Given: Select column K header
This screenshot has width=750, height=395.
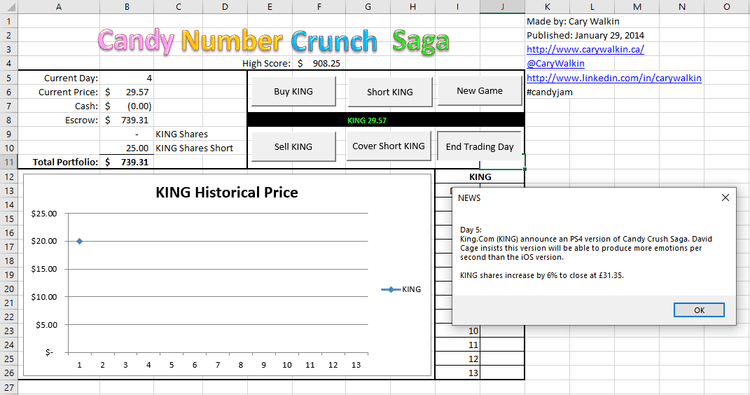Looking at the screenshot, I should (547, 7).
